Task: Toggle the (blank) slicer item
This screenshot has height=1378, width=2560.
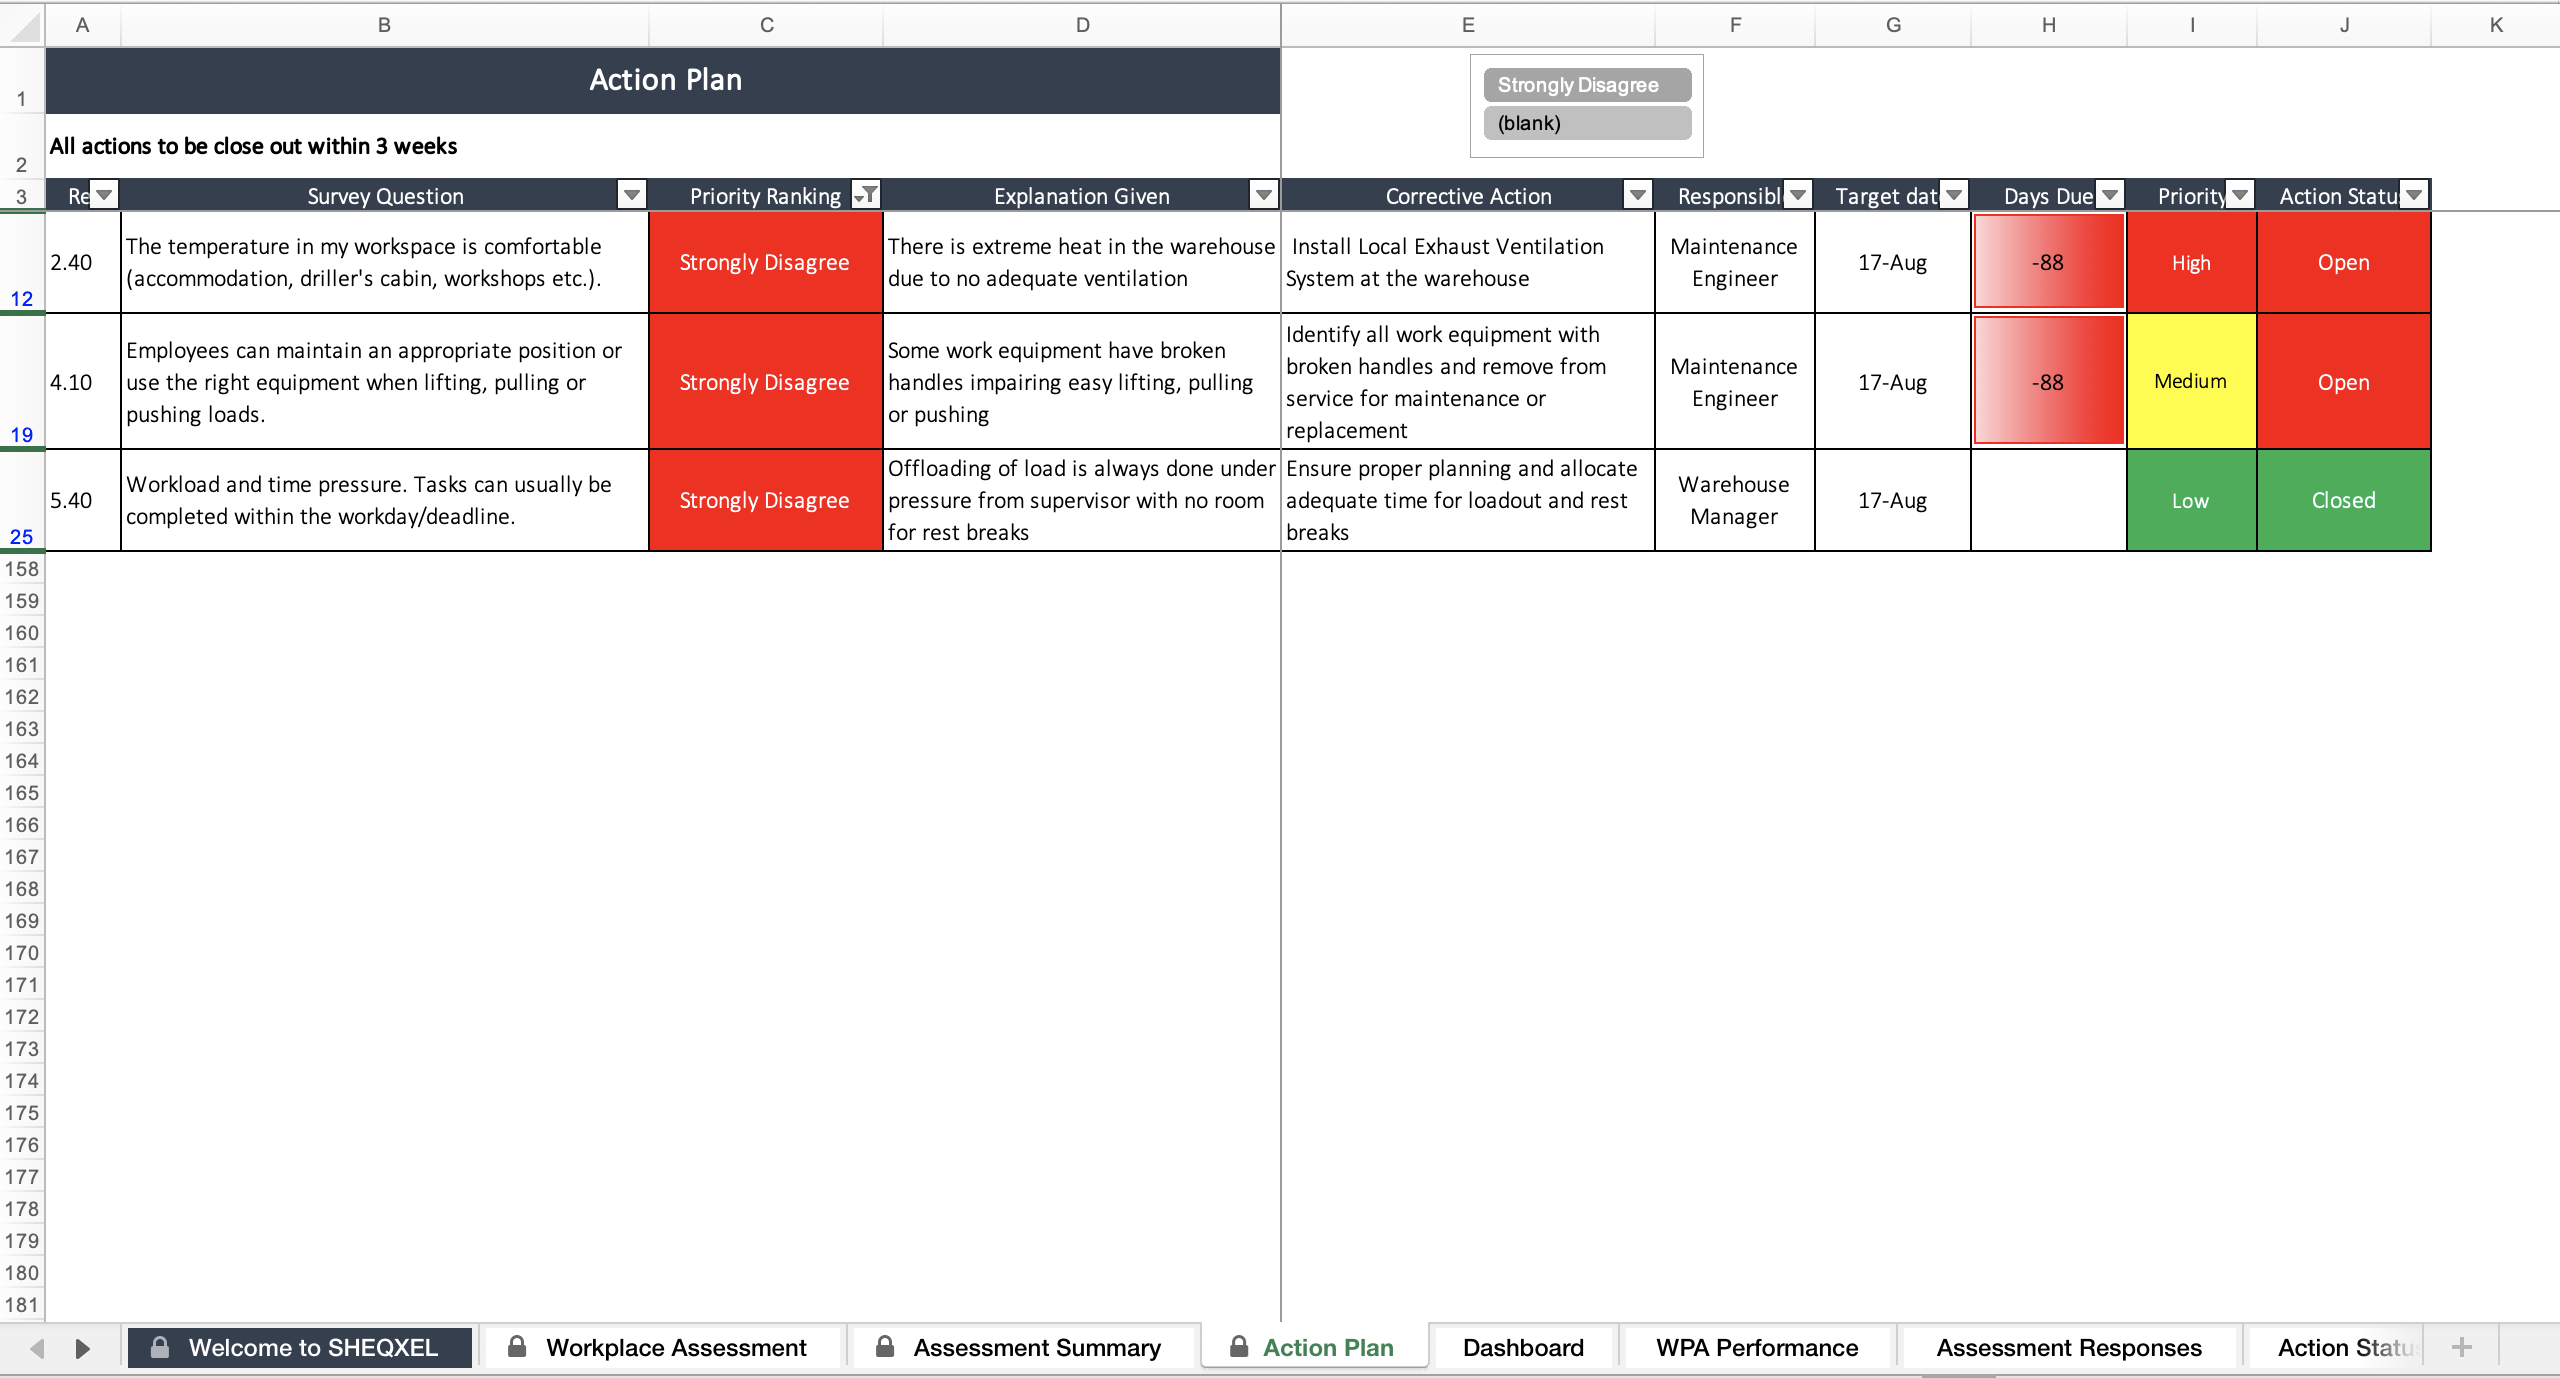Action: (1587, 123)
